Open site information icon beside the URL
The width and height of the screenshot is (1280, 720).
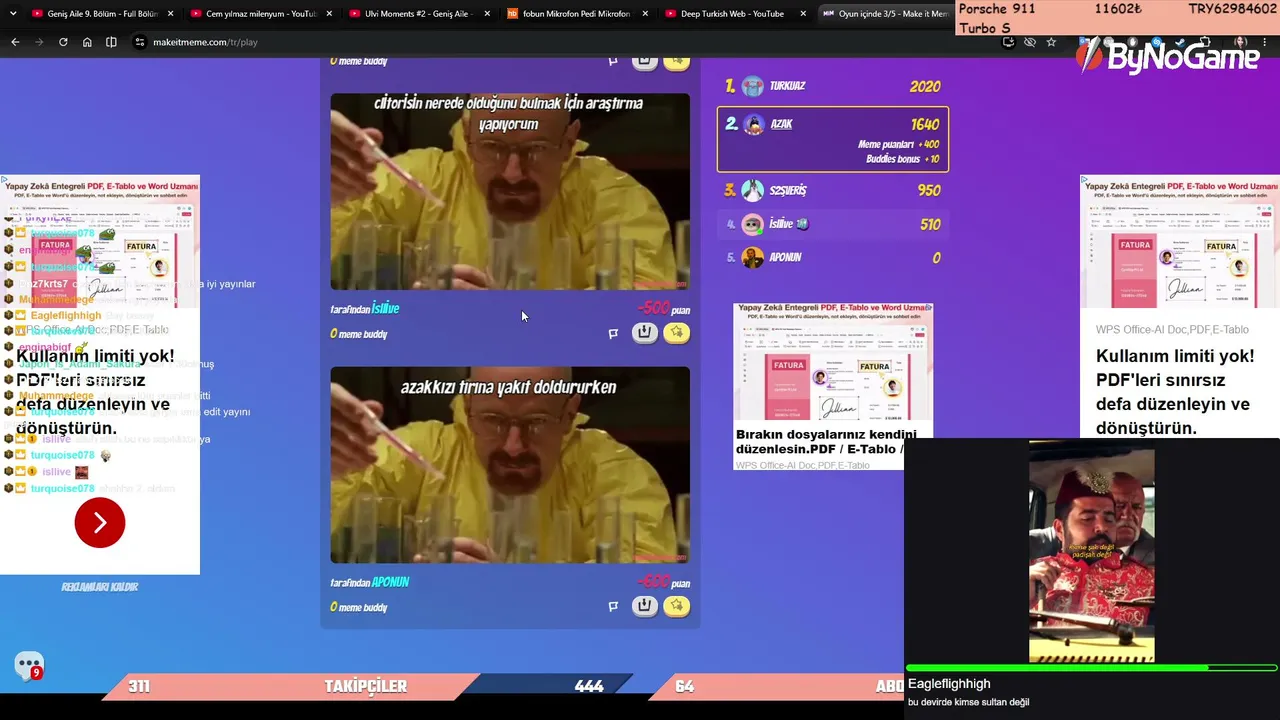click(x=140, y=42)
